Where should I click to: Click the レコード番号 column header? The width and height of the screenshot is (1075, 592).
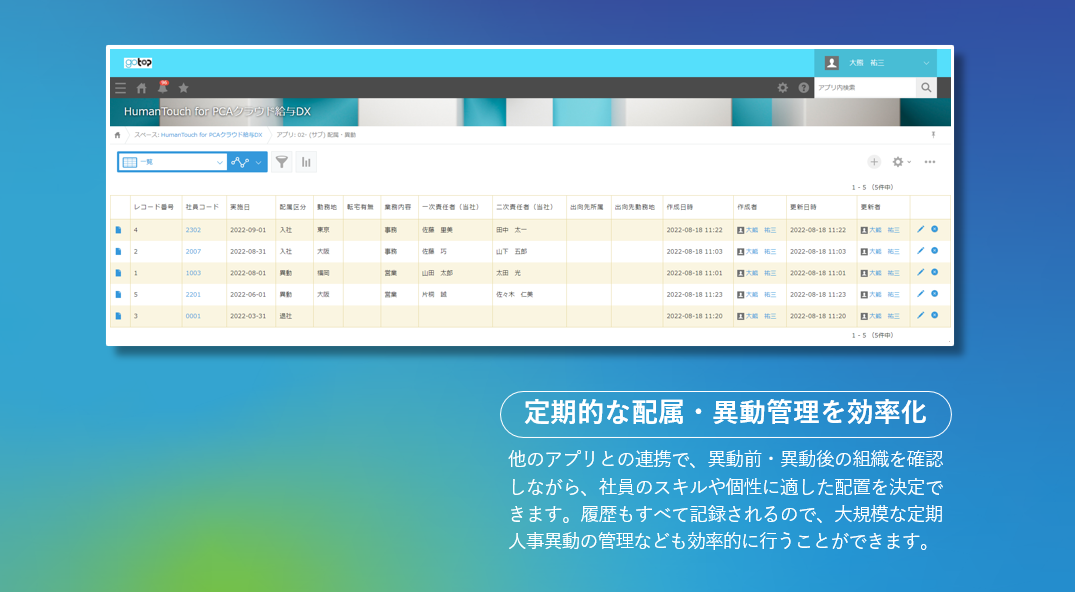154,207
